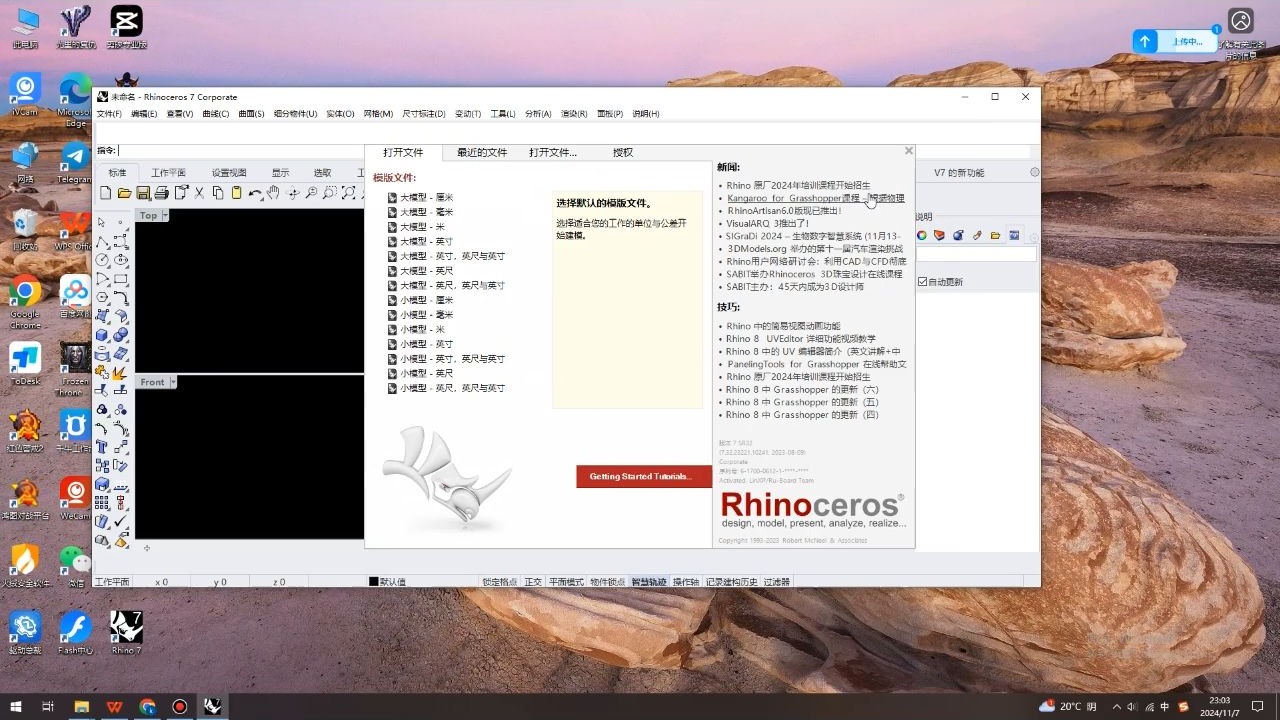Click the Save floppy disk toolbar icon

143,193
